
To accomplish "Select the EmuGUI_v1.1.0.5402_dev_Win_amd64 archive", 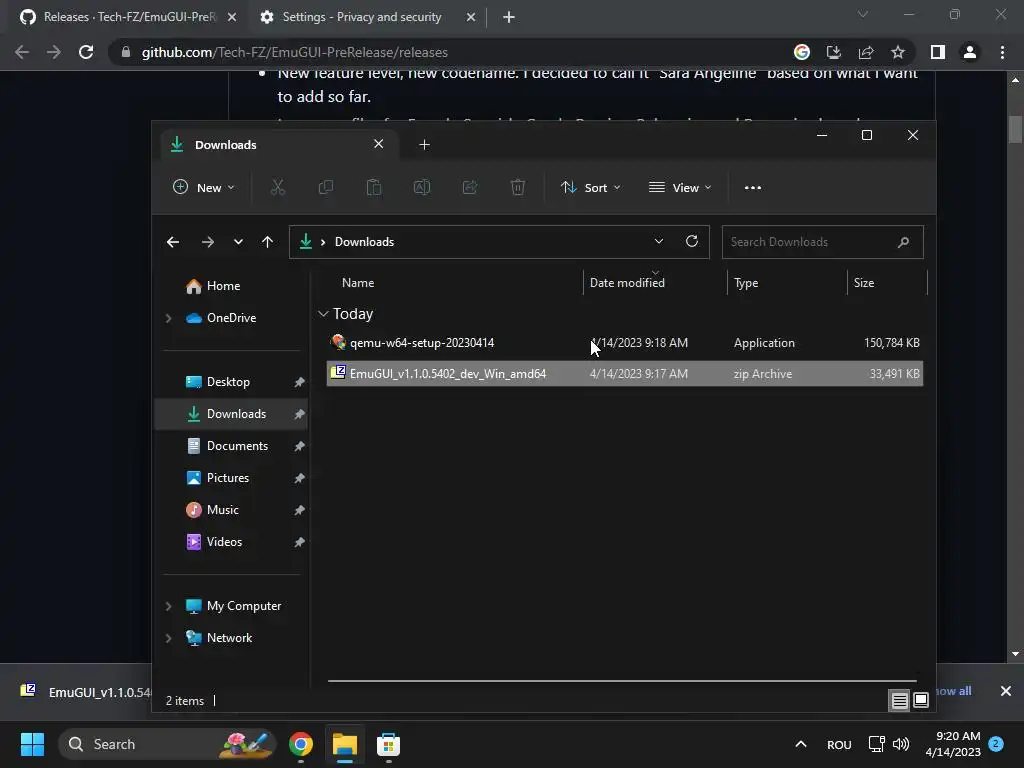I will point(624,374).
